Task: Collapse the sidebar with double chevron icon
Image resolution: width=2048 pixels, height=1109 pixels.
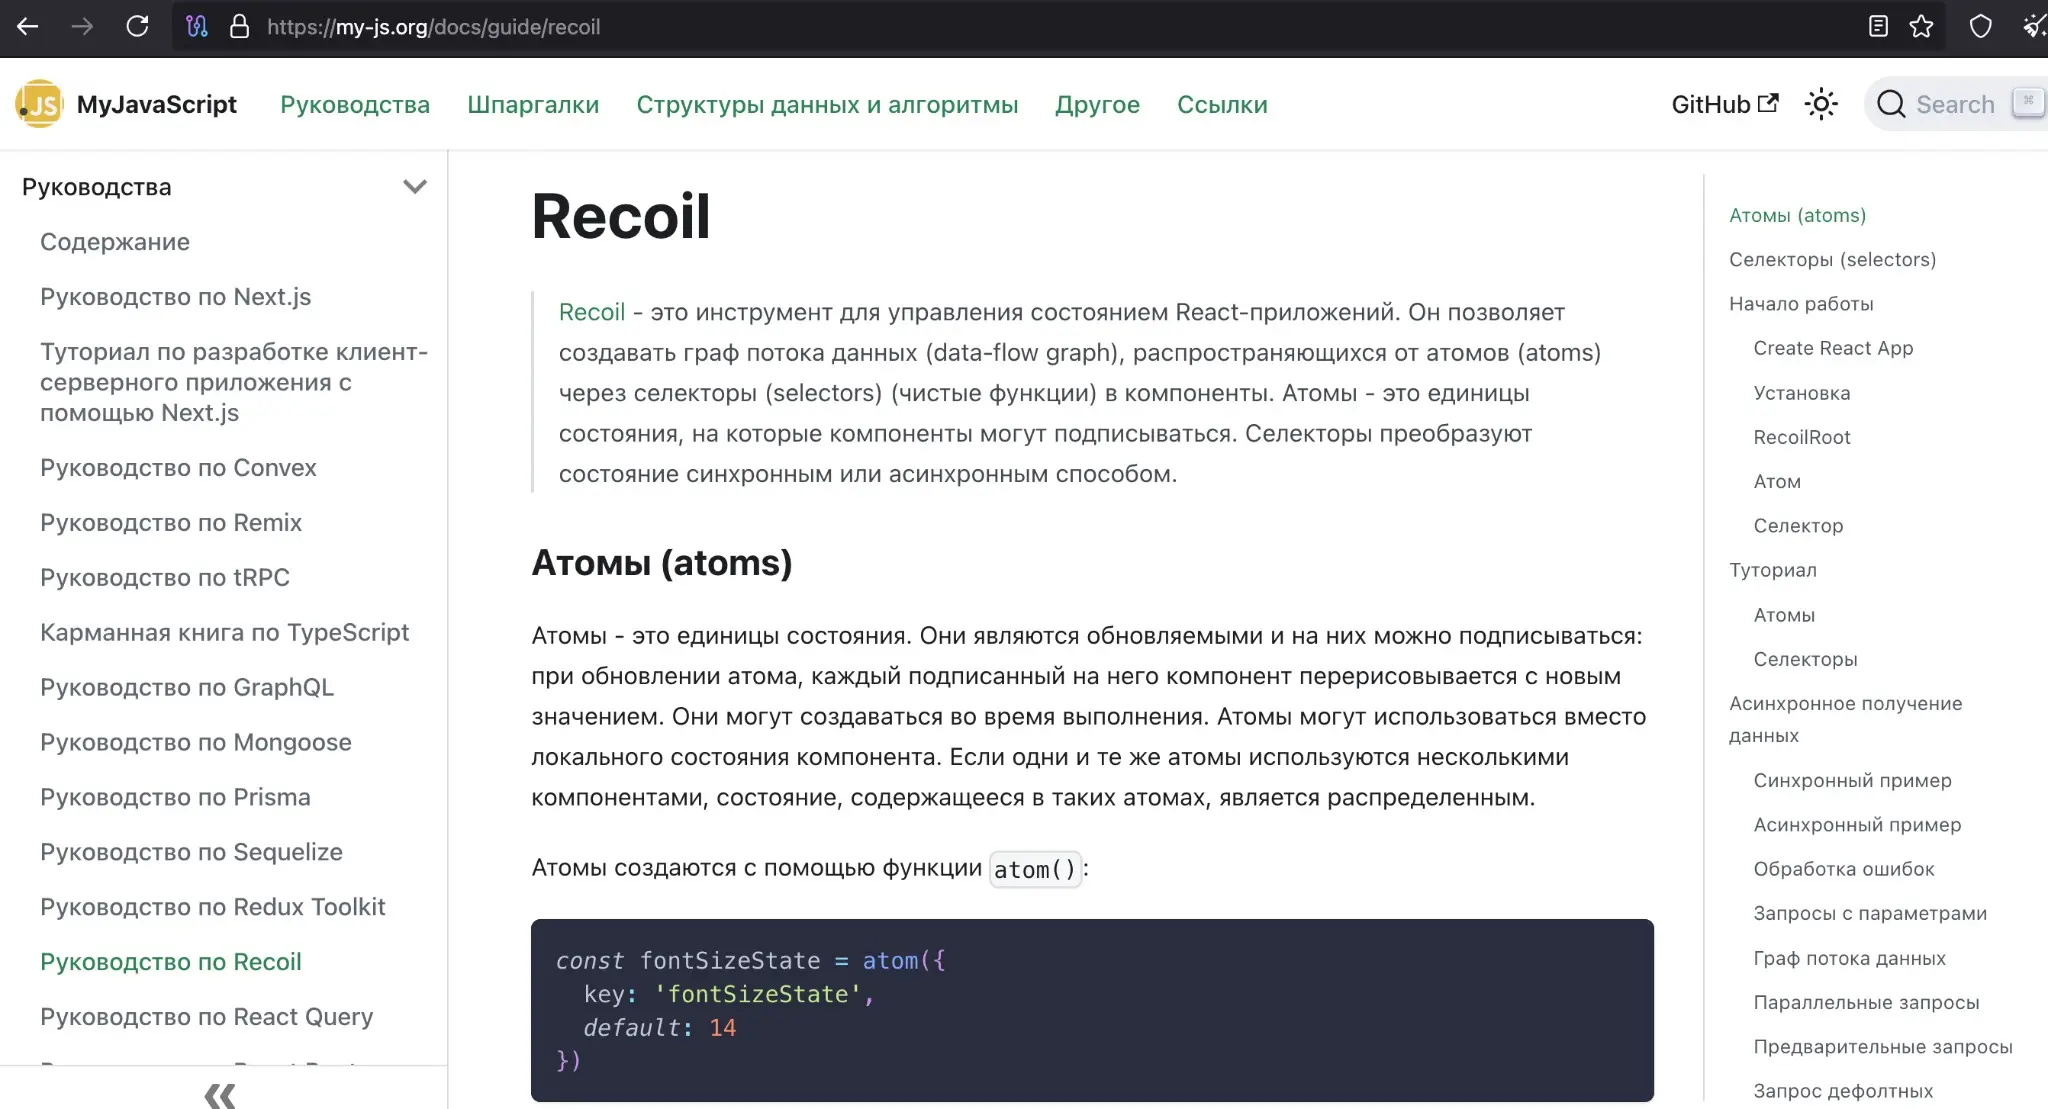Action: 220,1095
